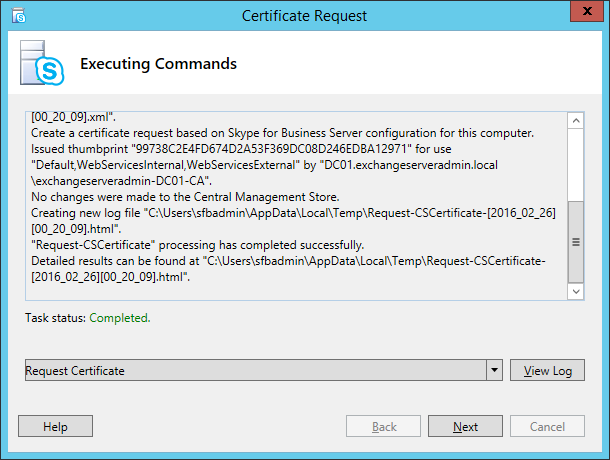Click the 'processing has completed successfully' line
Image resolution: width=610 pixels, height=460 pixels.
click(198, 245)
